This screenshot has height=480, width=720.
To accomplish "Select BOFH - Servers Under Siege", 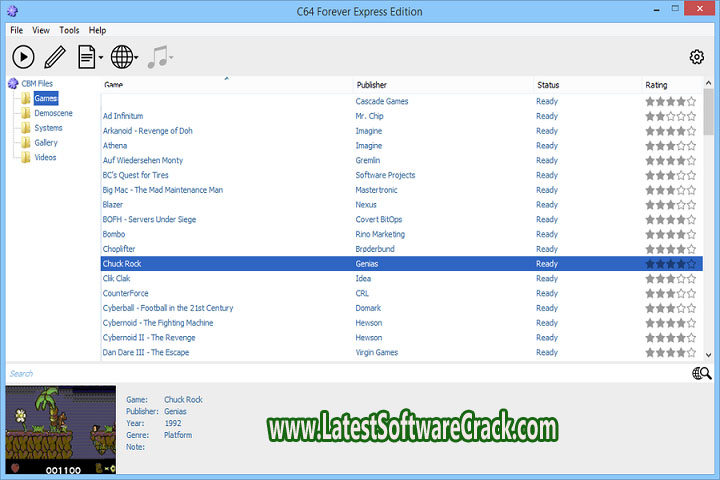I will (402, 219).
